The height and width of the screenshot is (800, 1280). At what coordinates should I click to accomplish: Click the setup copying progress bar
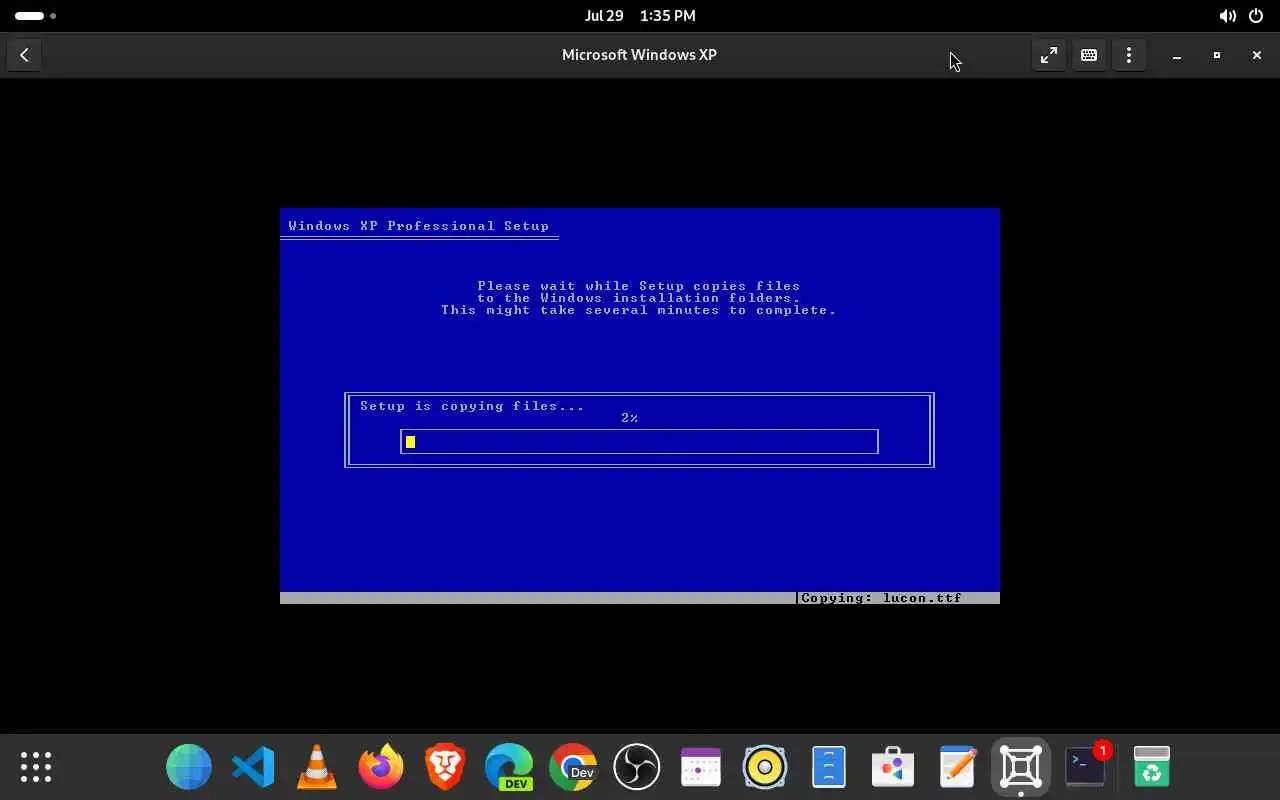(x=639, y=441)
